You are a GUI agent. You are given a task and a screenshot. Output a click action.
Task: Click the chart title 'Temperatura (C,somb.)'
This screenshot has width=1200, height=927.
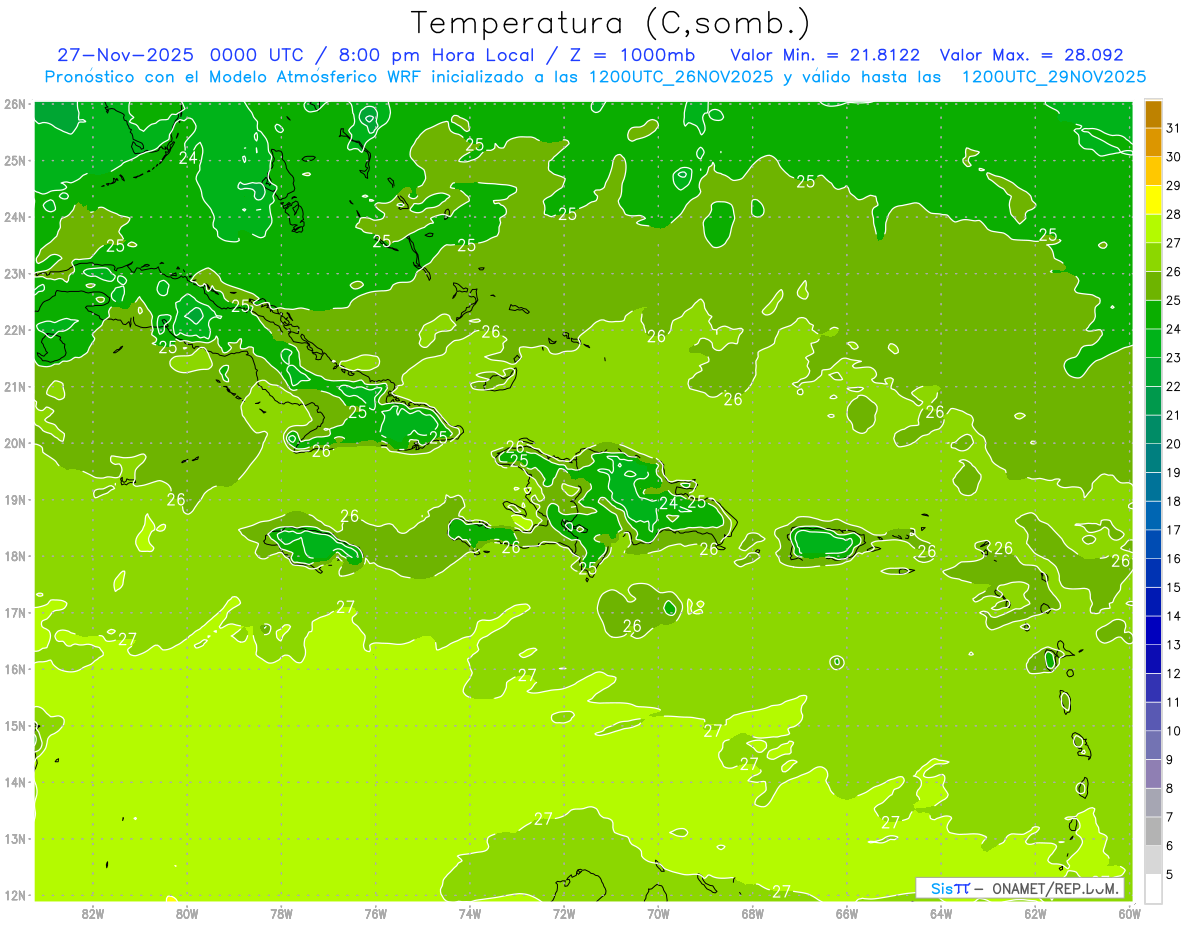(610, 23)
